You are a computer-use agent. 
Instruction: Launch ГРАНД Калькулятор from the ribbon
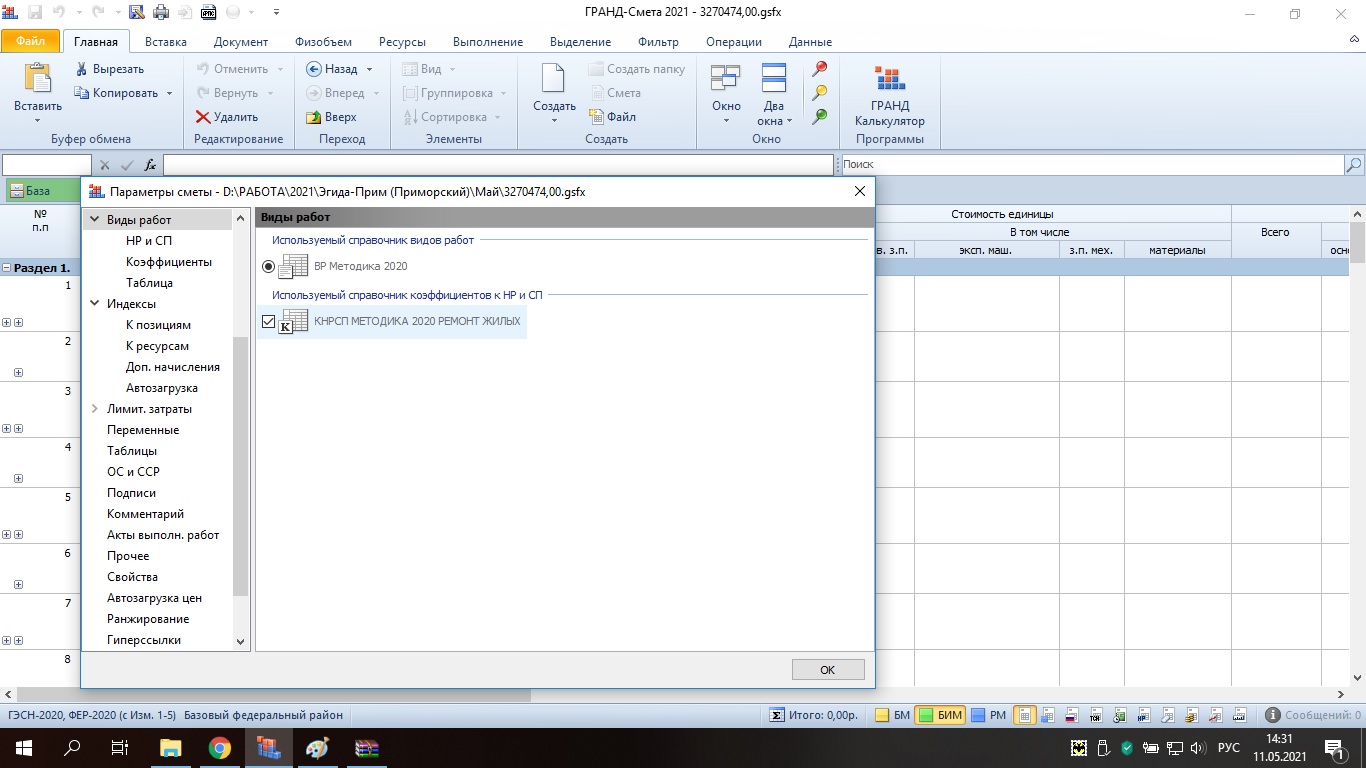point(890,96)
